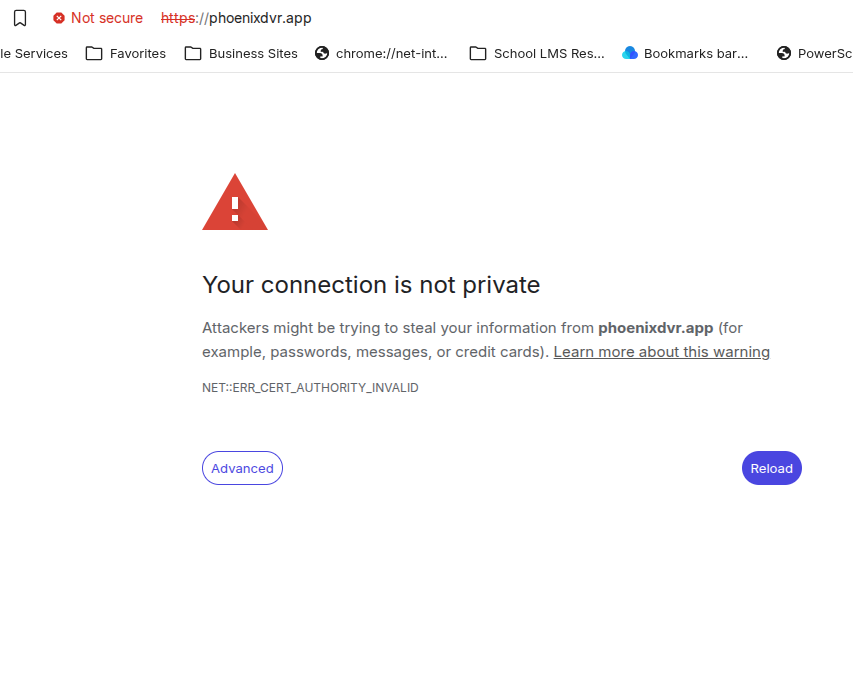The image size is (853, 677).
Task: Click the School LMS Res folder icon
Action: pos(478,54)
